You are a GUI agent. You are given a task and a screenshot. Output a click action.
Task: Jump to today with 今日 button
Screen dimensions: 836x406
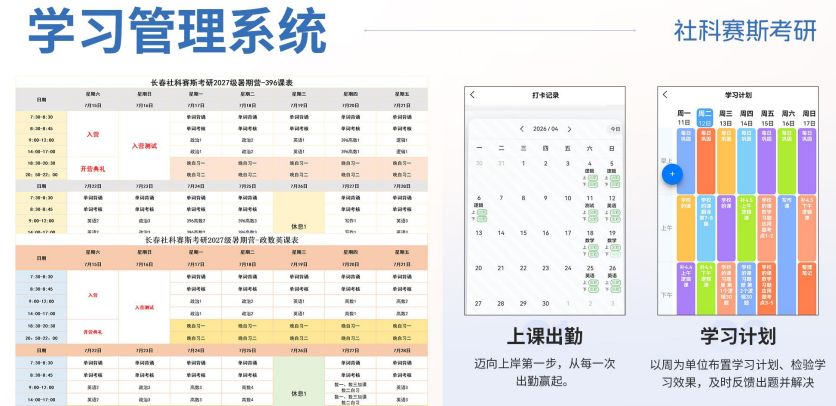click(615, 129)
